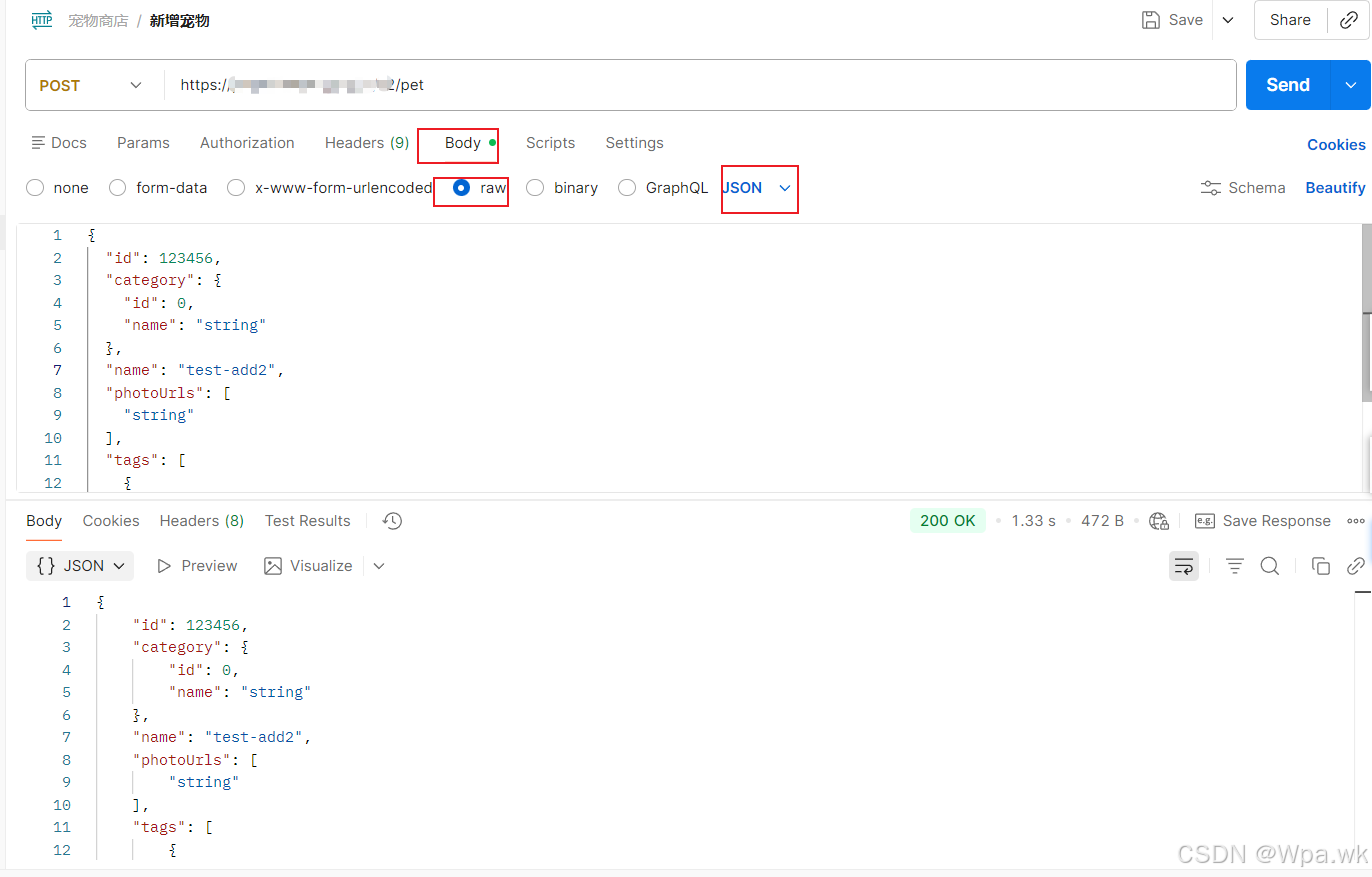This screenshot has width=1372, height=877.
Task: Expand the Send button options arrow
Action: tap(1351, 85)
